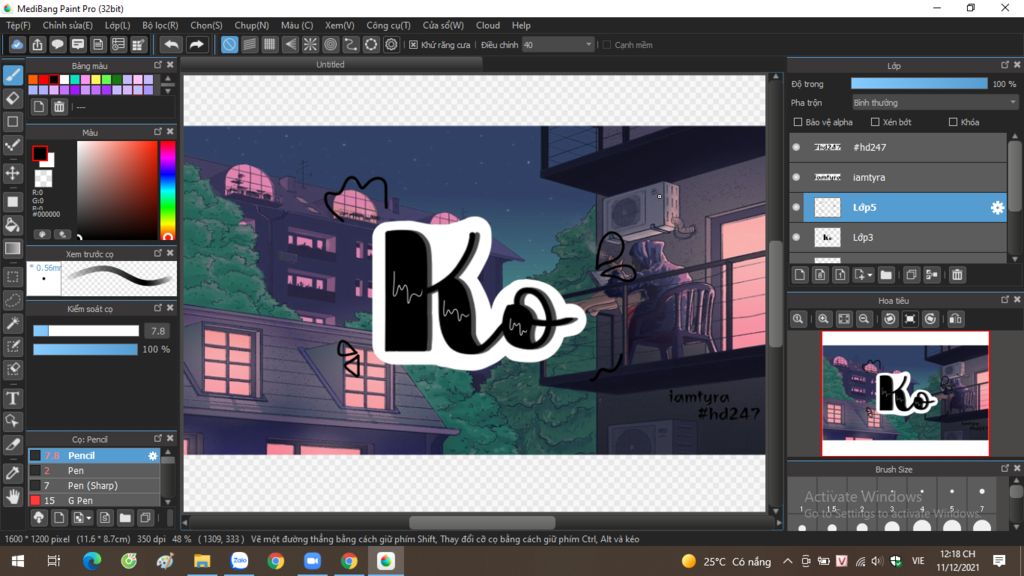Open the Điều chỉnh correction dropdown

pyautogui.click(x=558, y=45)
